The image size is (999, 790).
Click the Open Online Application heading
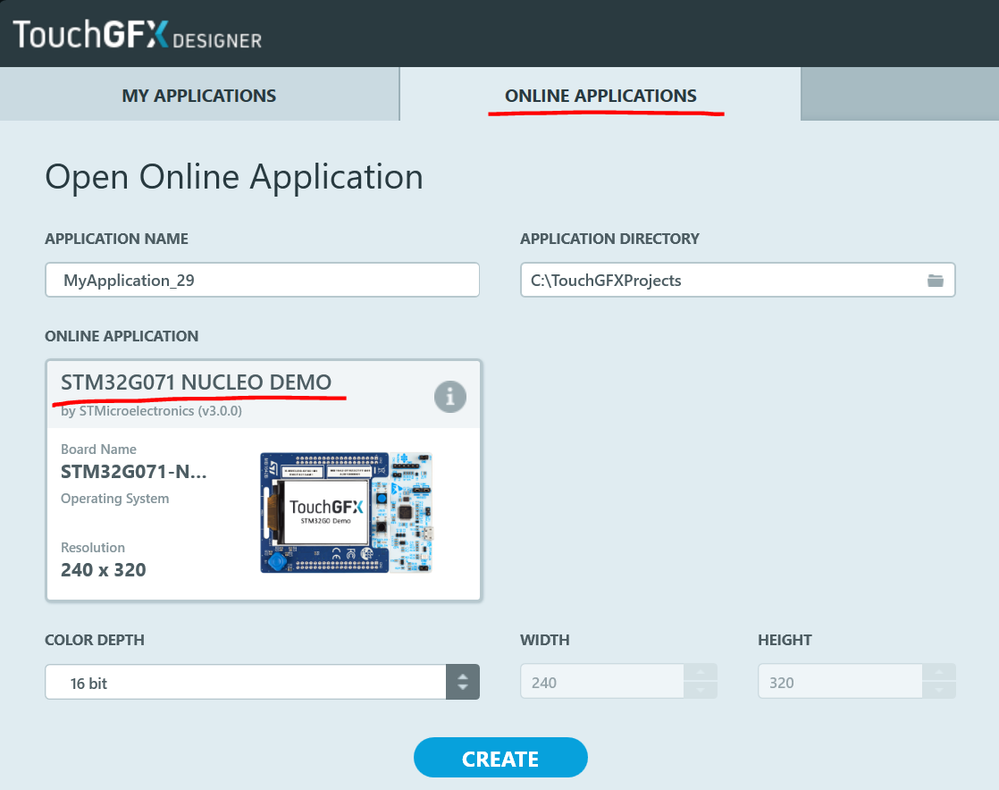click(234, 177)
